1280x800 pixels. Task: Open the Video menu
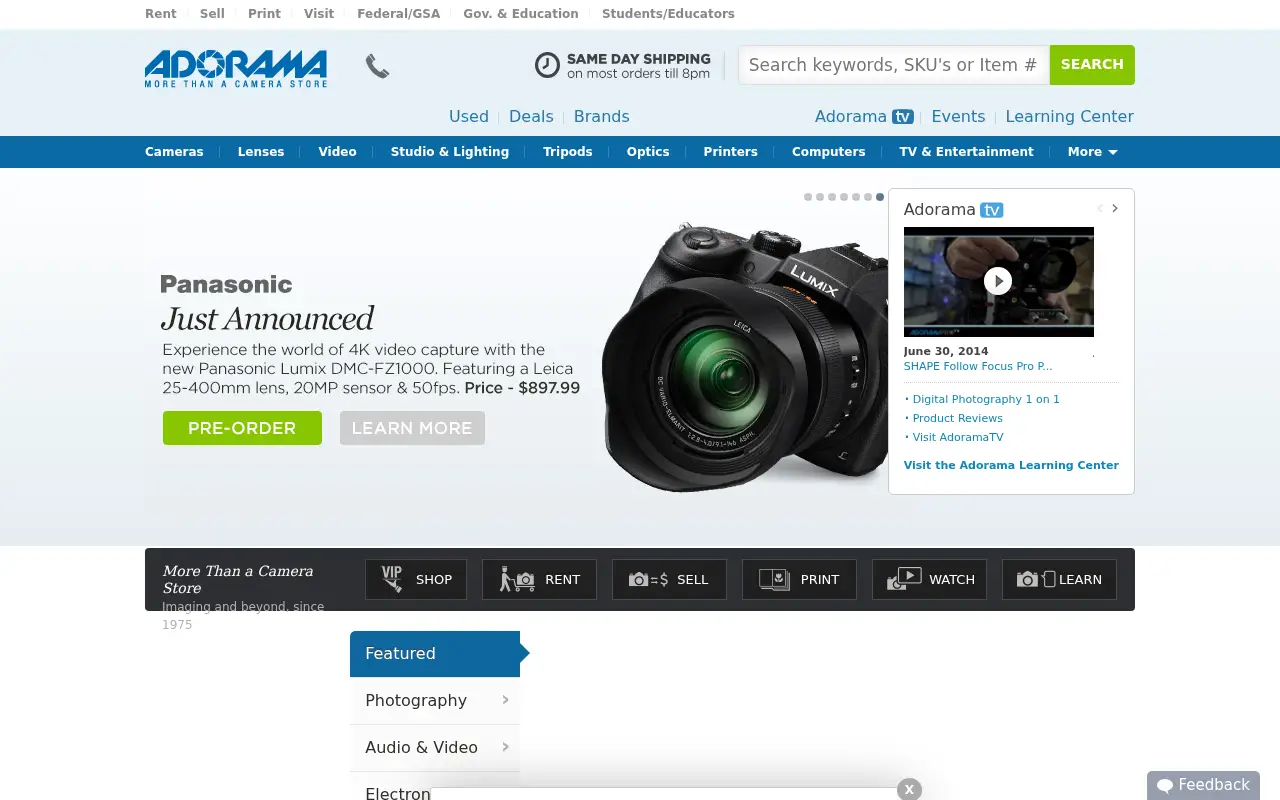pyautogui.click(x=337, y=152)
